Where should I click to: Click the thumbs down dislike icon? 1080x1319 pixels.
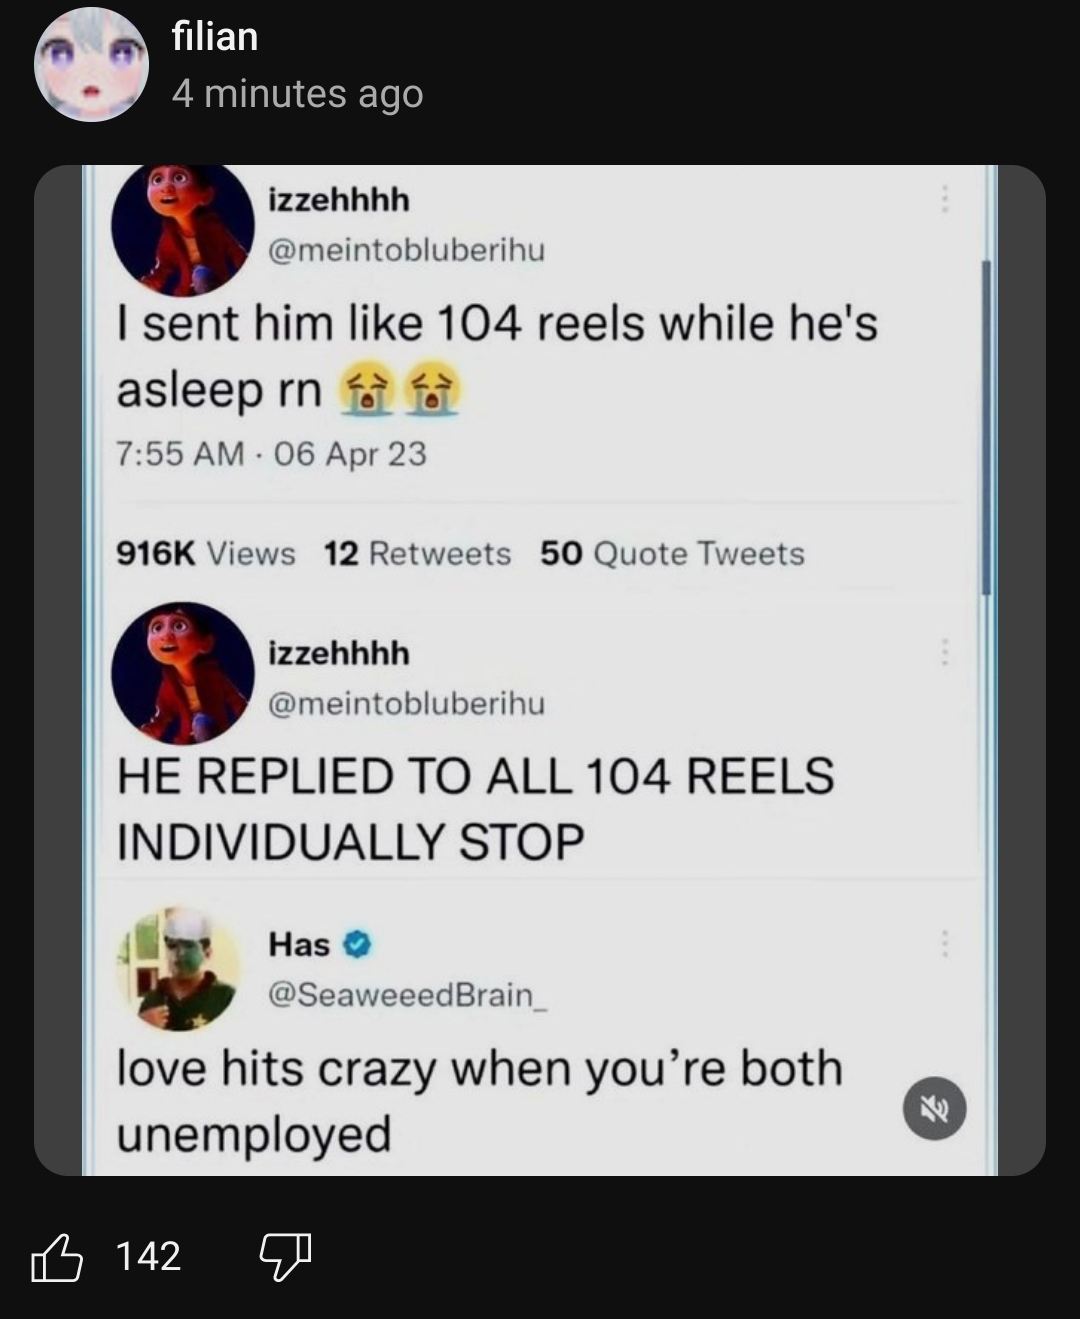(x=285, y=1257)
